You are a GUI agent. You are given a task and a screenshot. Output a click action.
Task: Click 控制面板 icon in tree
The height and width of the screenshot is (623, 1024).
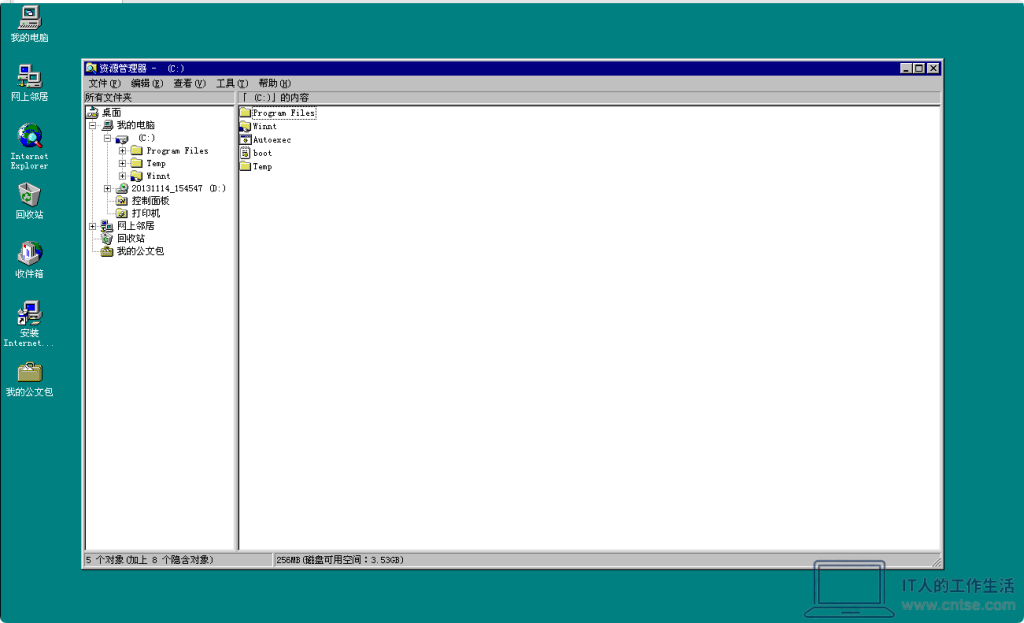(121, 201)
